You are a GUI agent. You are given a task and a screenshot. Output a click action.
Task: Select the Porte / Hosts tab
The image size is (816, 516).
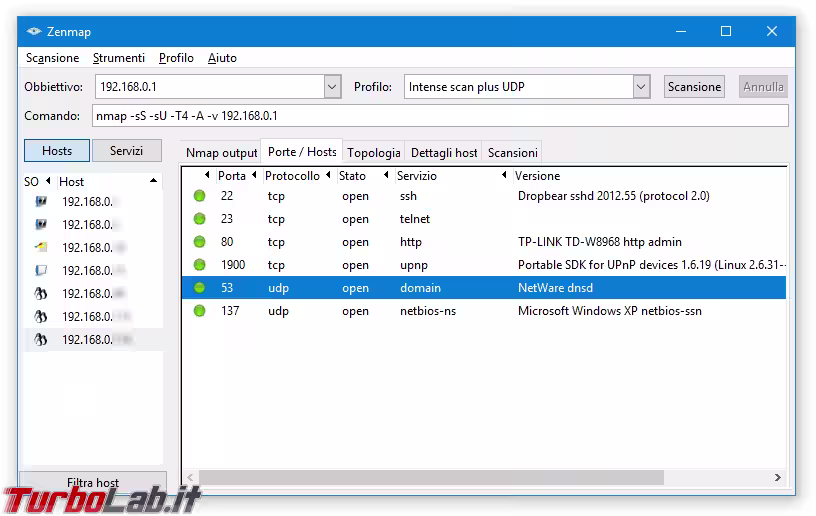[302, 152]
